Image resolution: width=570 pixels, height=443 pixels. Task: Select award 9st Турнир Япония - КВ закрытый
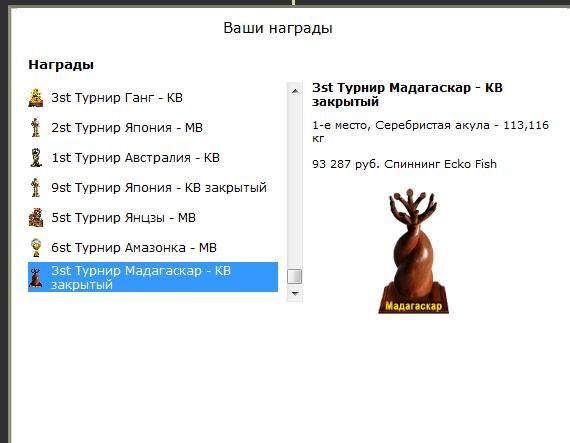click(153, 188)
